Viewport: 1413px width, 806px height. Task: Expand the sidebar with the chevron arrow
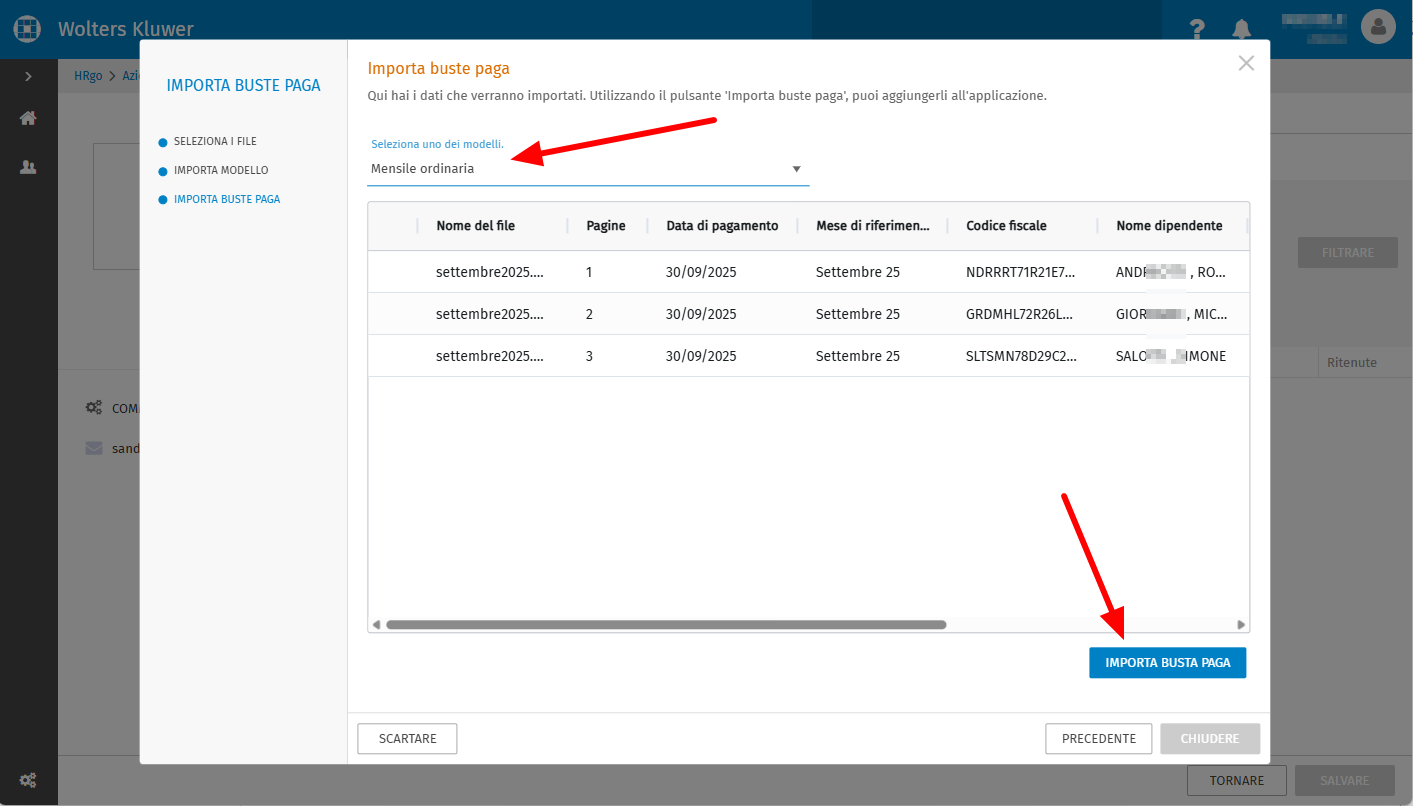click(28, 76)
